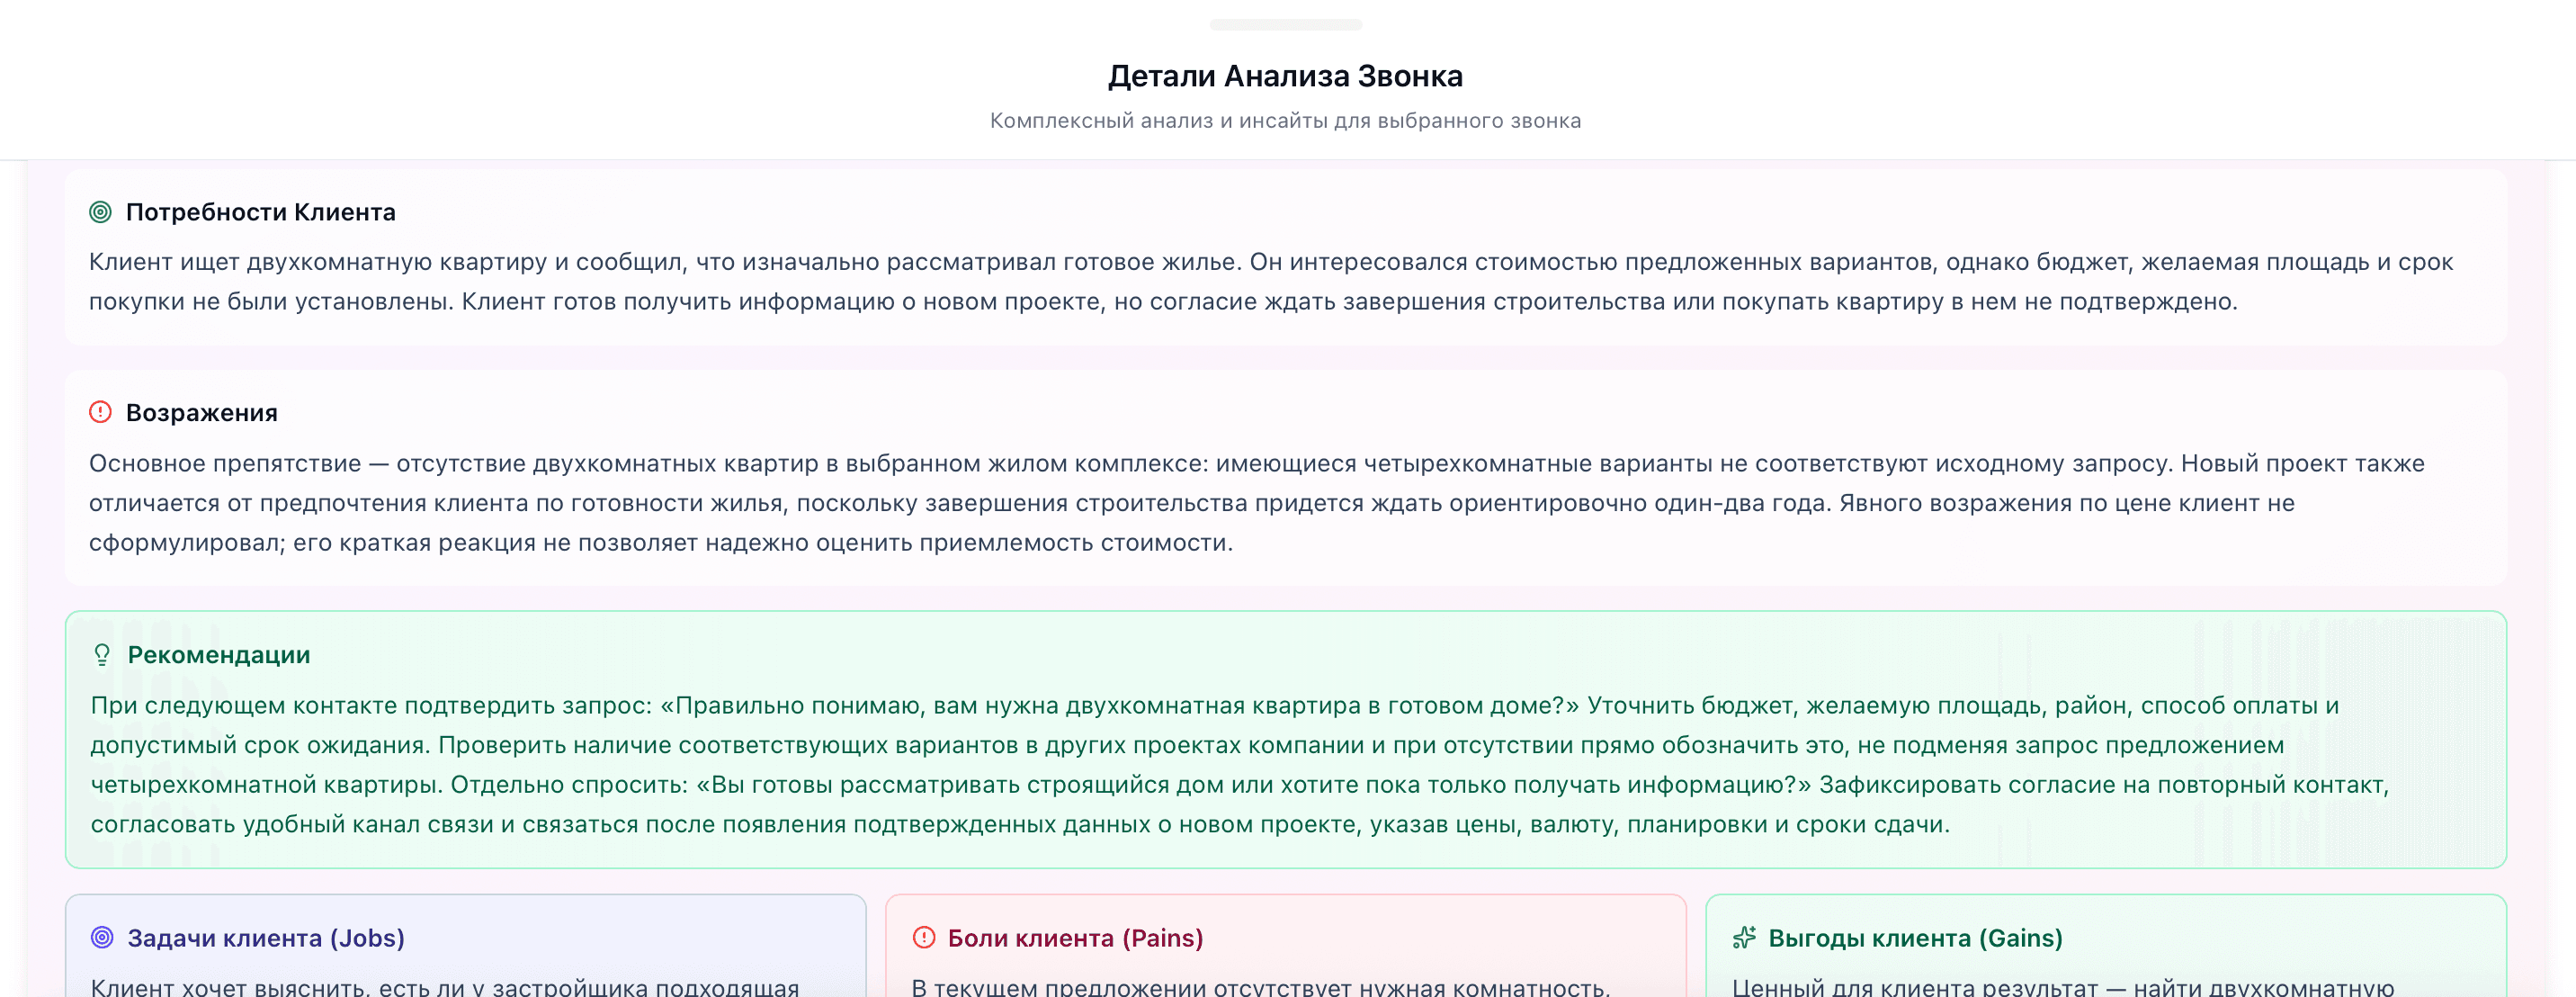The height and width of the screenshot is (997, 2576).
Task: Click the text Ценный для клиента результат
Action: (x=2063, y=986)
